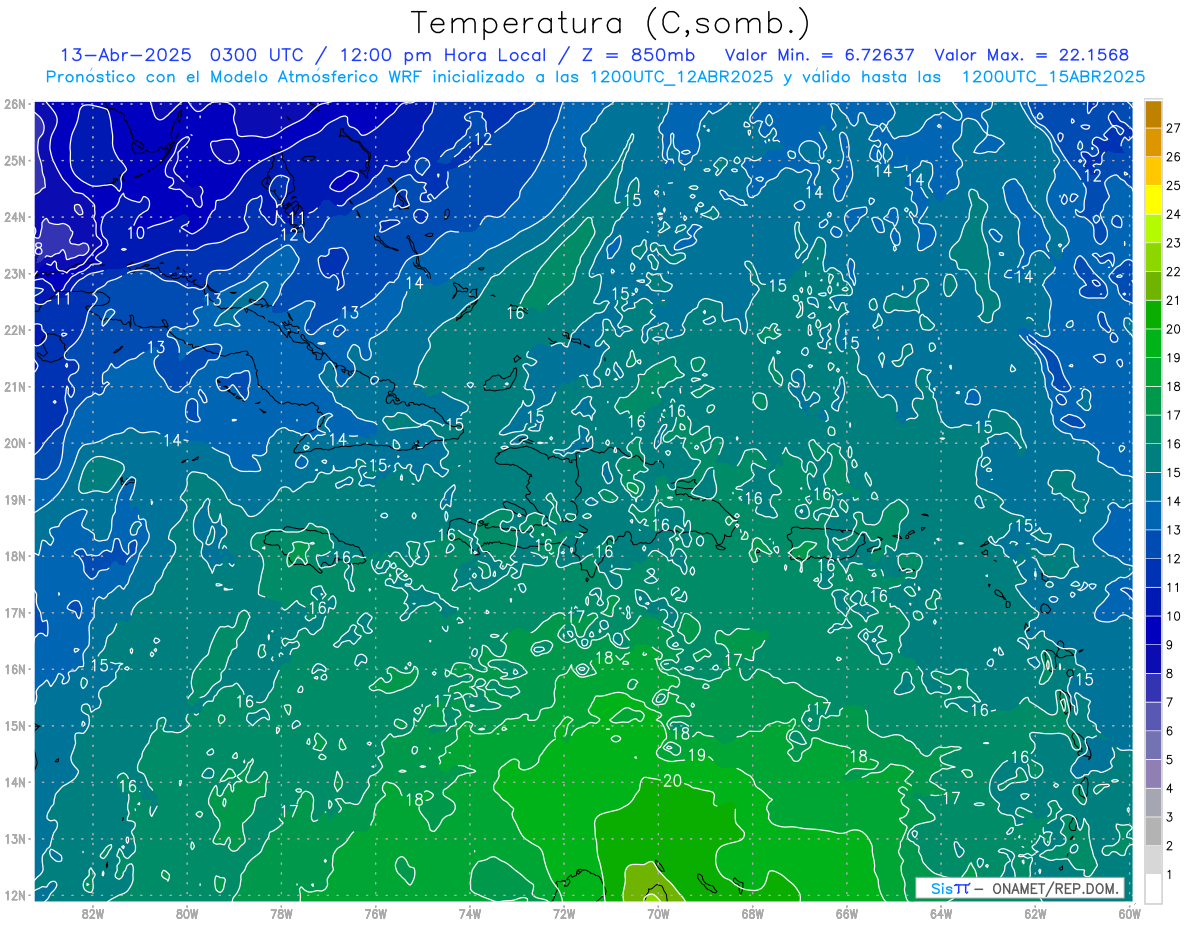Click the '24N' latitude axis label

14,217
